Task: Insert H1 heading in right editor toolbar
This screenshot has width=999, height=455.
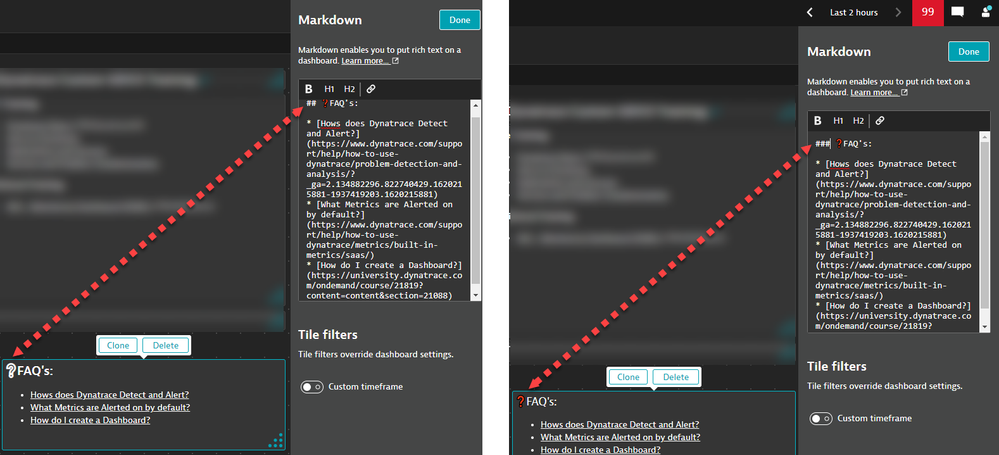Action: pyautogui.click(x=838, y=120)
